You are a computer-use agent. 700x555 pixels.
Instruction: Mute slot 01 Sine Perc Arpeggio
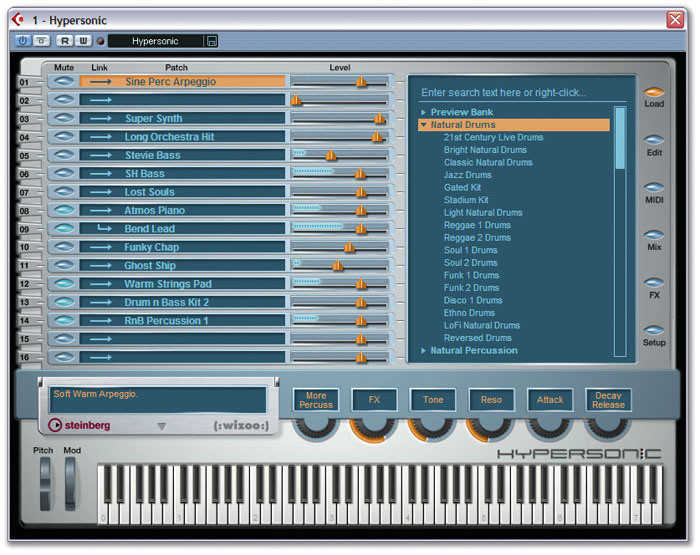click(64, 81)
